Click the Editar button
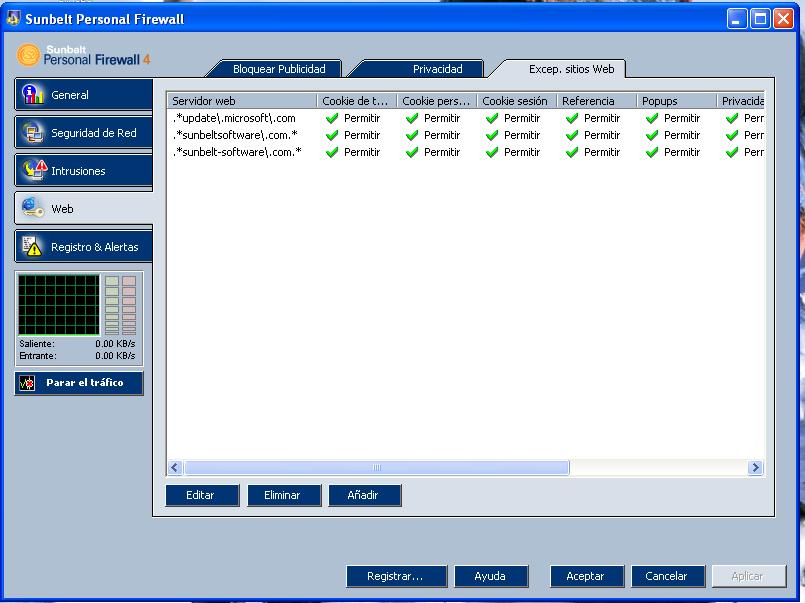Screen dimensions: 805x603 pos(202,495)
